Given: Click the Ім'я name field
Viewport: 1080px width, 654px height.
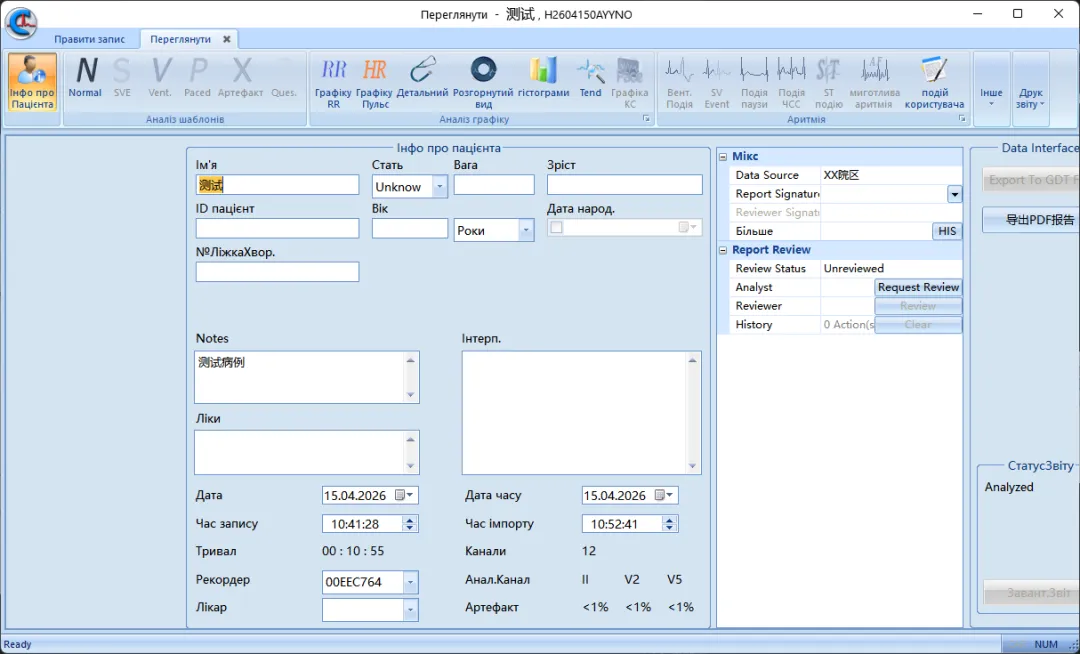Looking at the screenshot, I should (277, 184).
